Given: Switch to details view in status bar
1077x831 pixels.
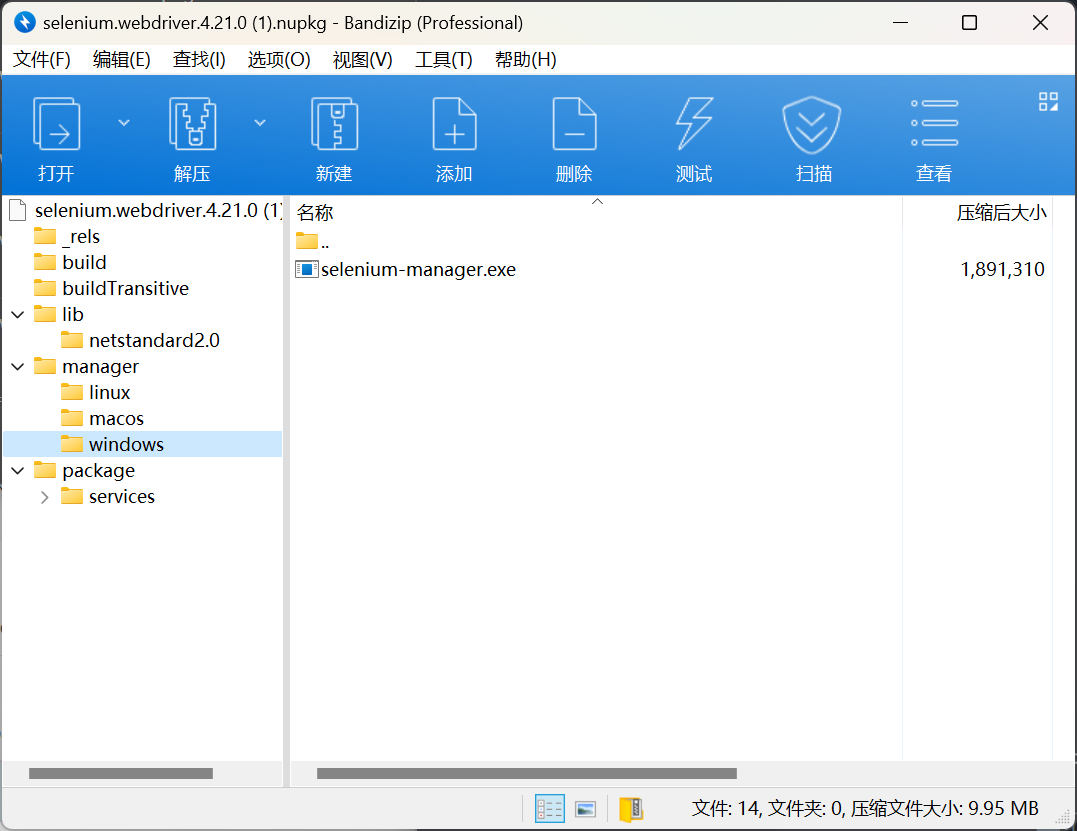Looking at the screenshot, I should coord(550,809).
